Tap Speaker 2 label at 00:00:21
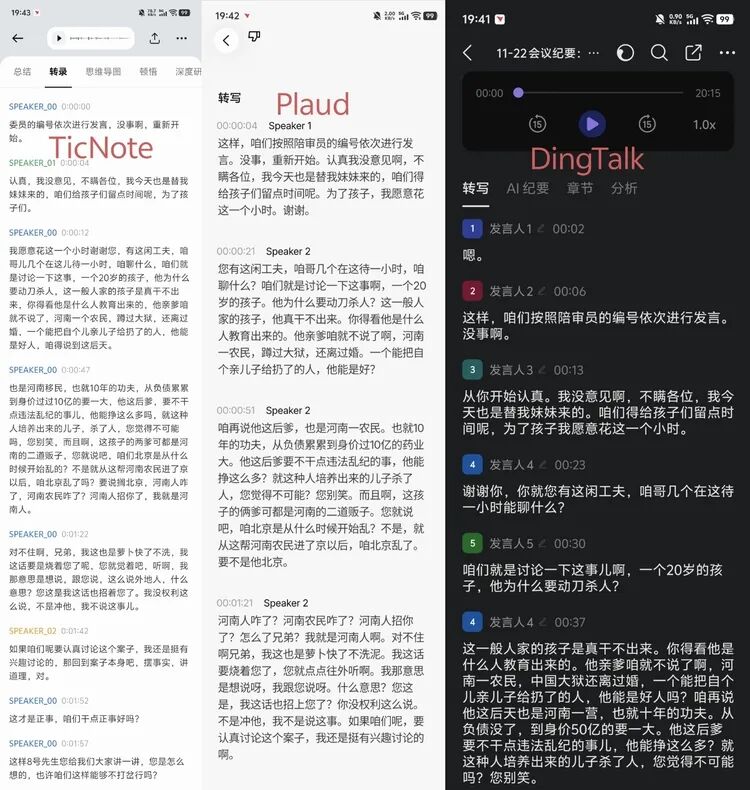This screenshot has height=790, width=750. pos(288,251)
